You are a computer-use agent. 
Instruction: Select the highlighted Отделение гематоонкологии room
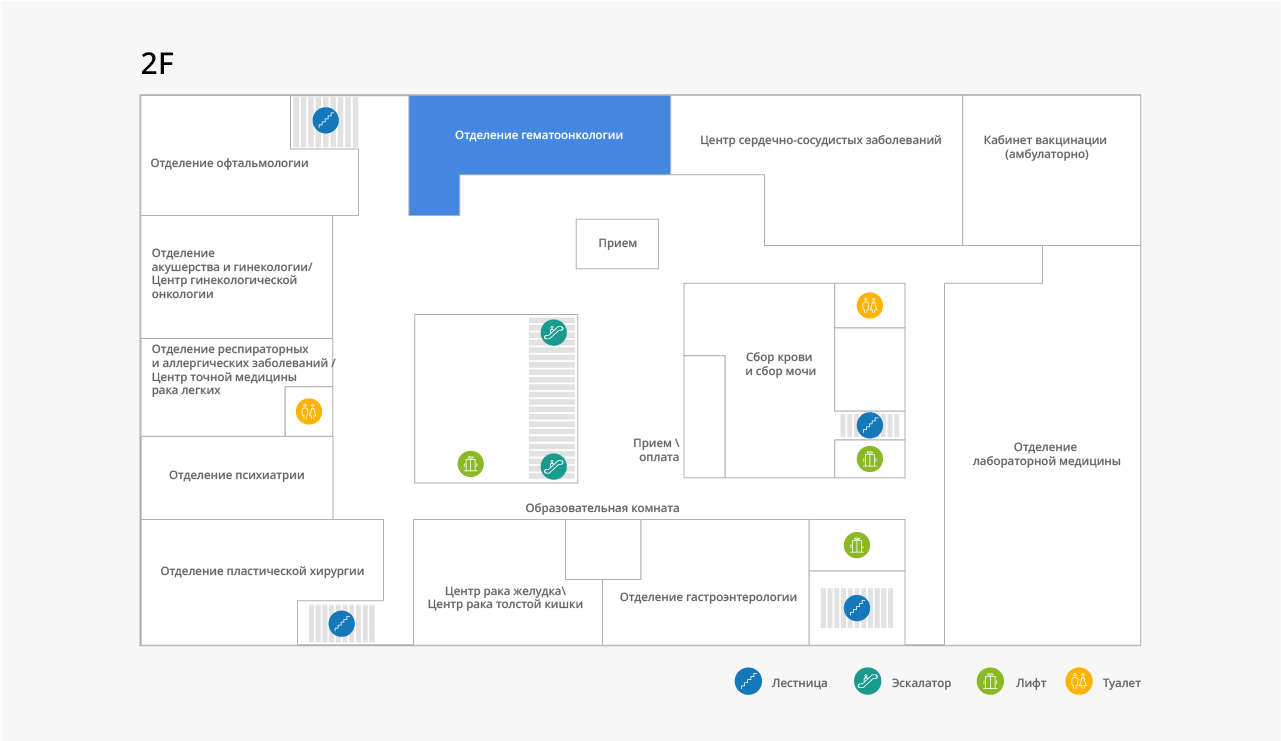pyautogui.click(x=539, y=135)
